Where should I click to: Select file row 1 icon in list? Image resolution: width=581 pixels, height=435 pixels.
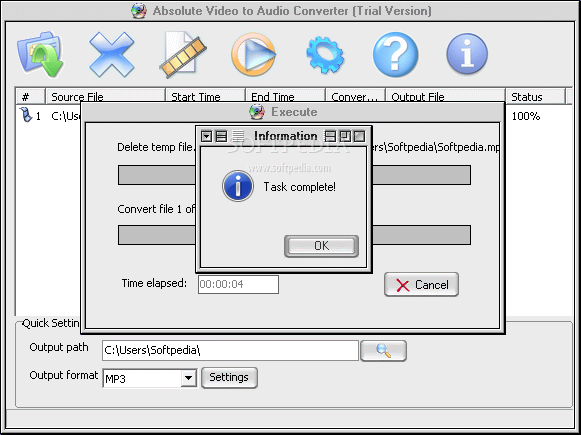pyautogui.click(x=25, y=115)
